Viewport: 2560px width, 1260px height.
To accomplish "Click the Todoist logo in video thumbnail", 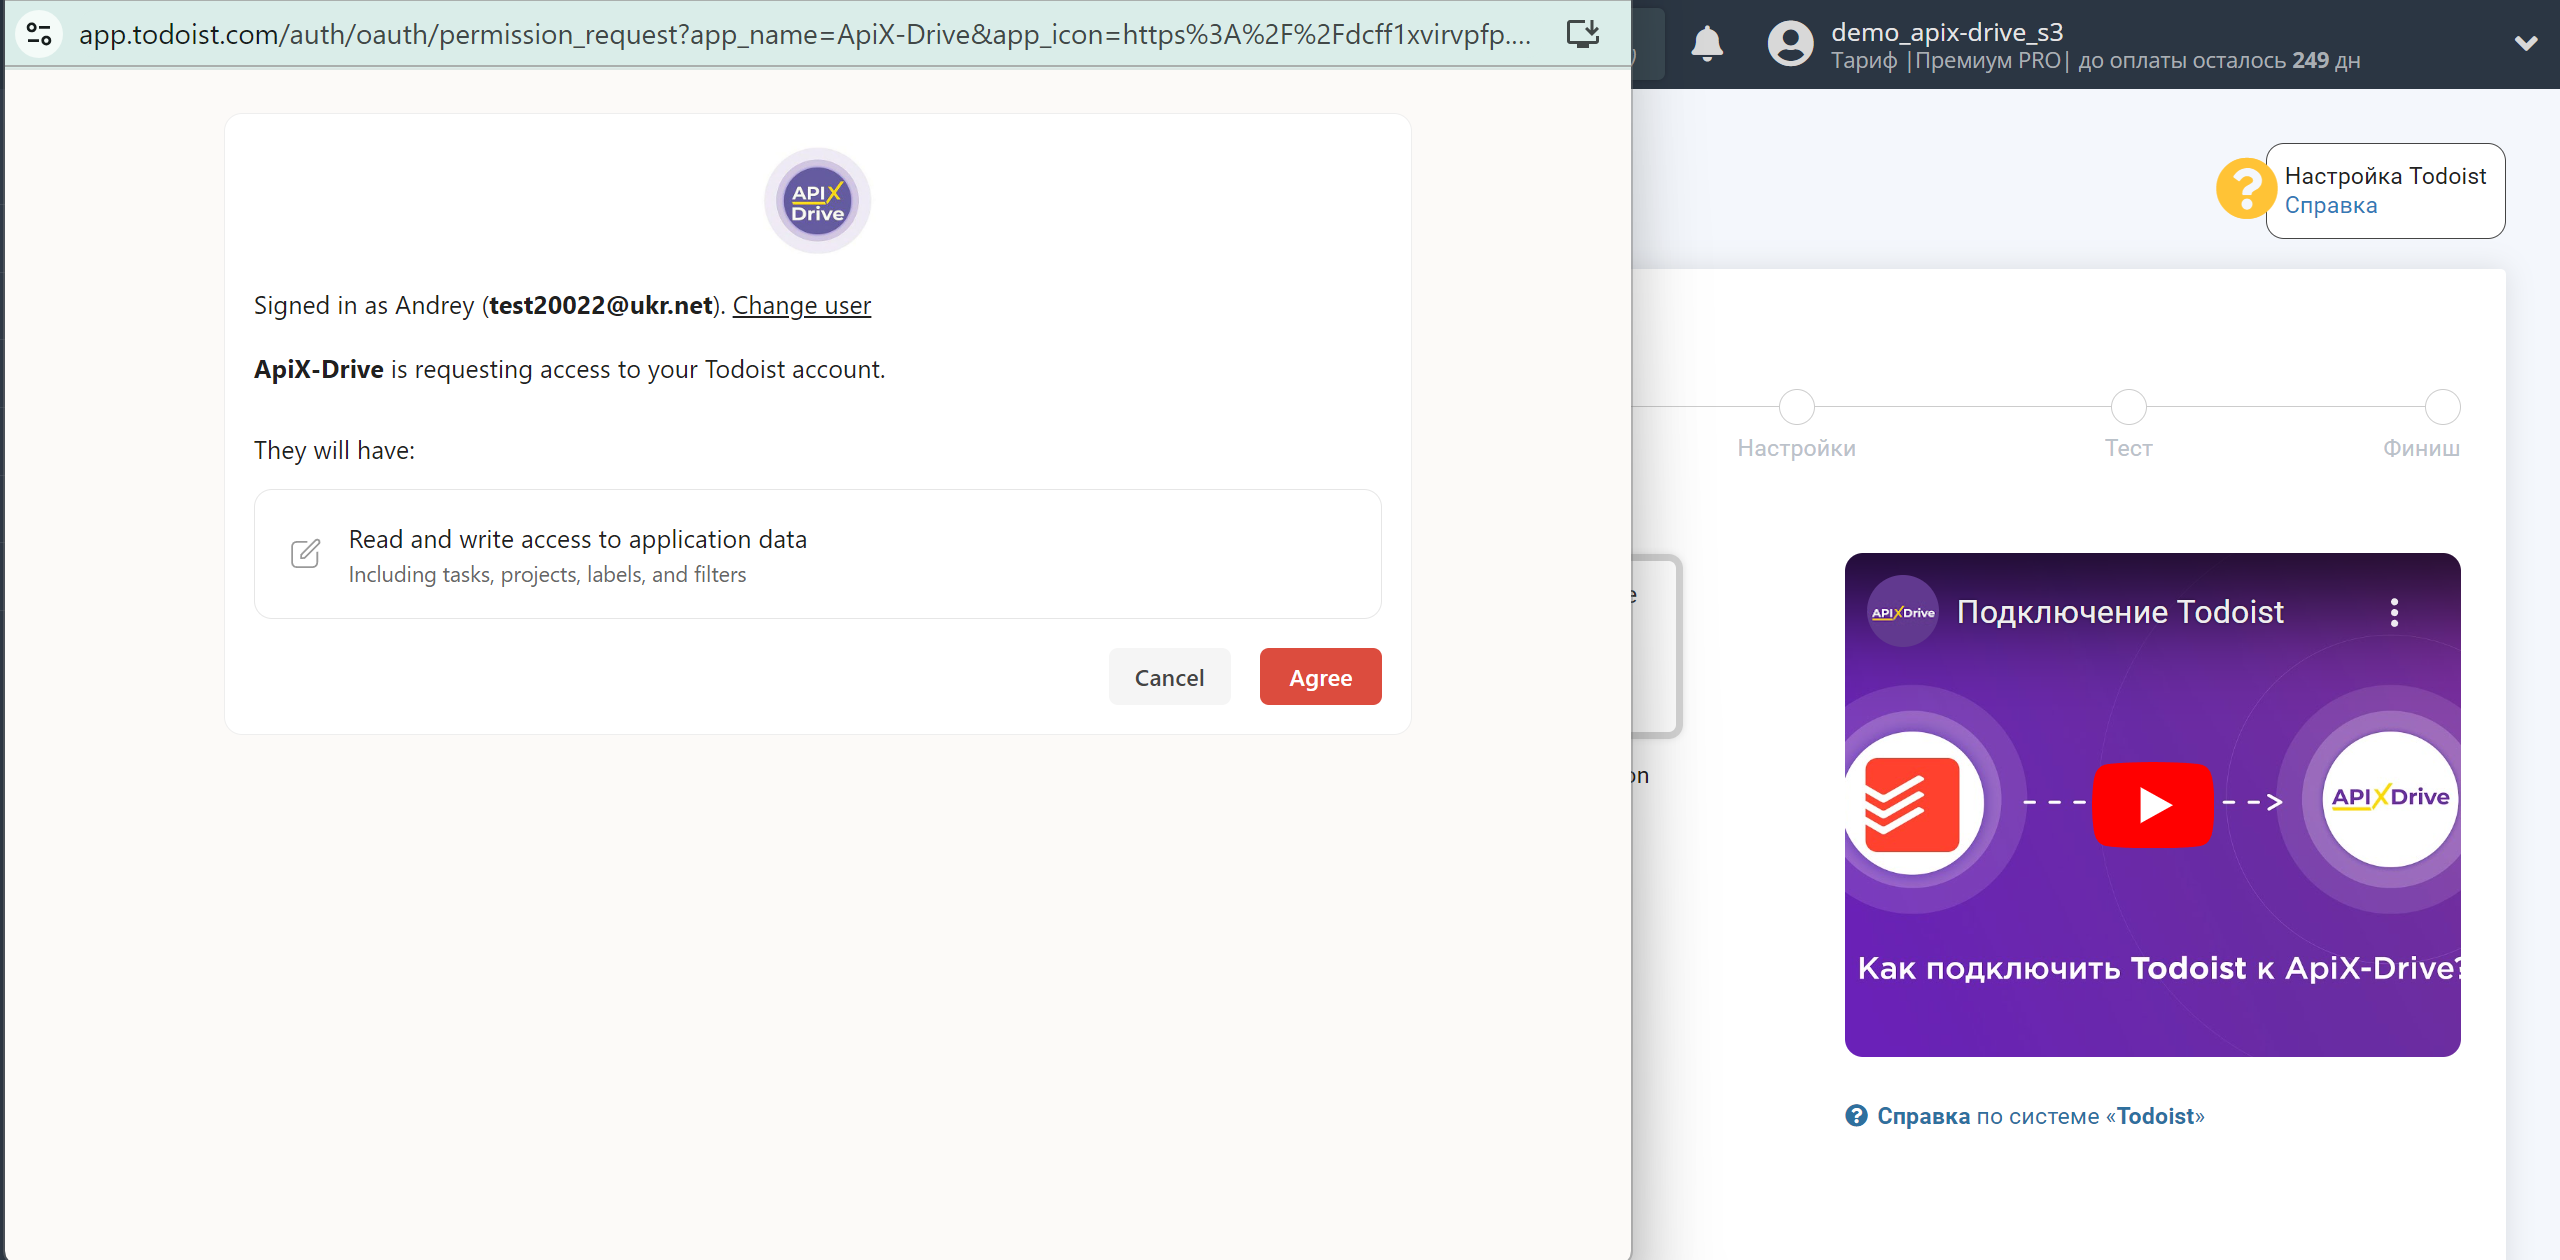I will point(1911,804).
